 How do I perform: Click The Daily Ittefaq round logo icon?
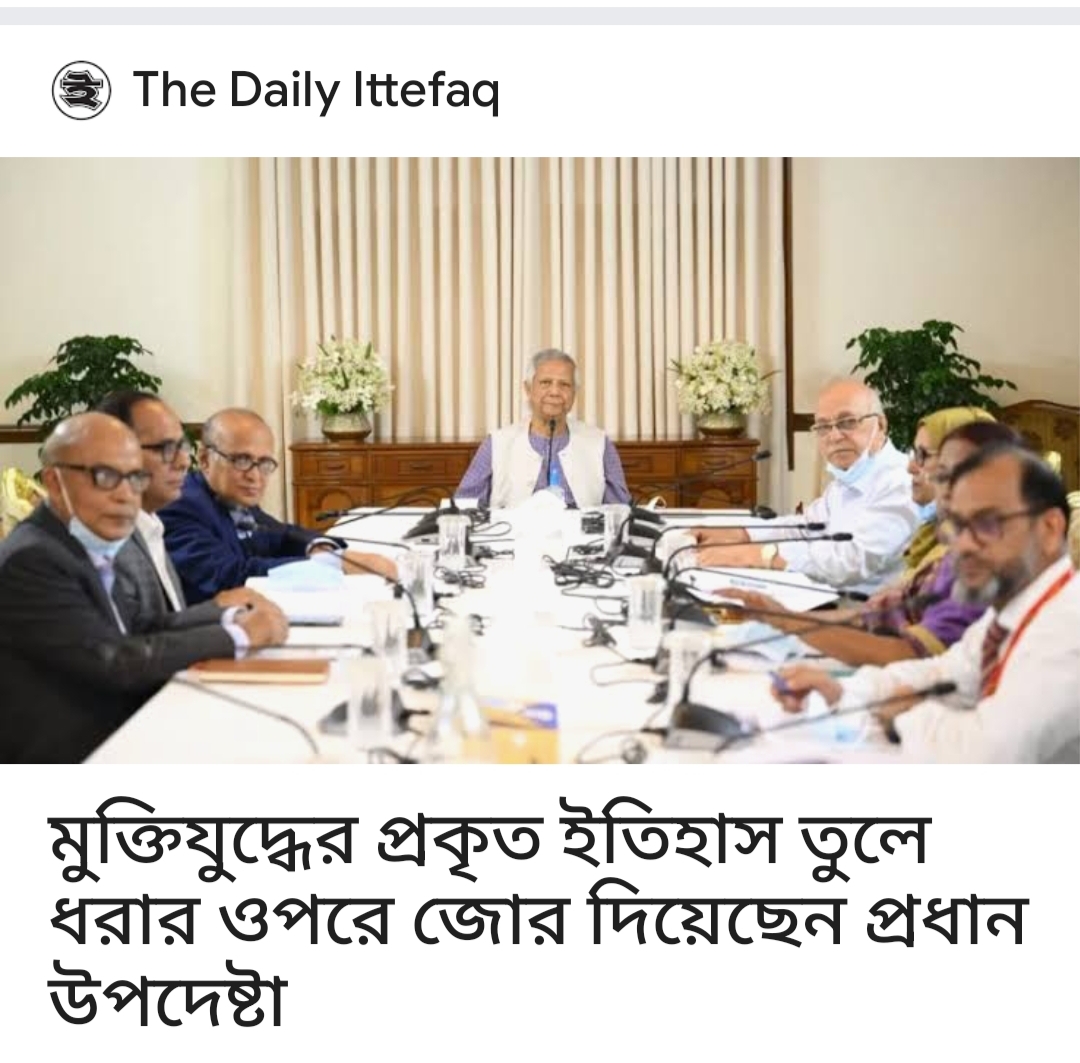click(82, 90)
